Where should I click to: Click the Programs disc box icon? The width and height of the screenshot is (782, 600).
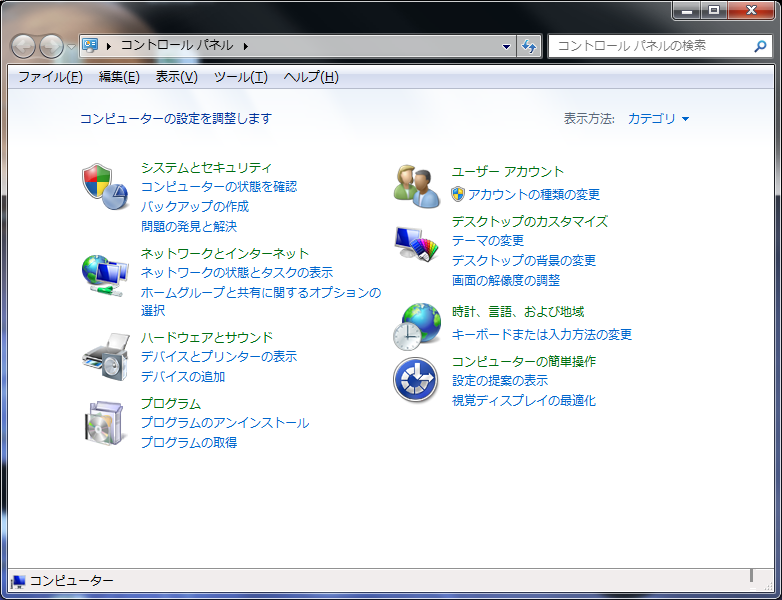tap(104, 423)
